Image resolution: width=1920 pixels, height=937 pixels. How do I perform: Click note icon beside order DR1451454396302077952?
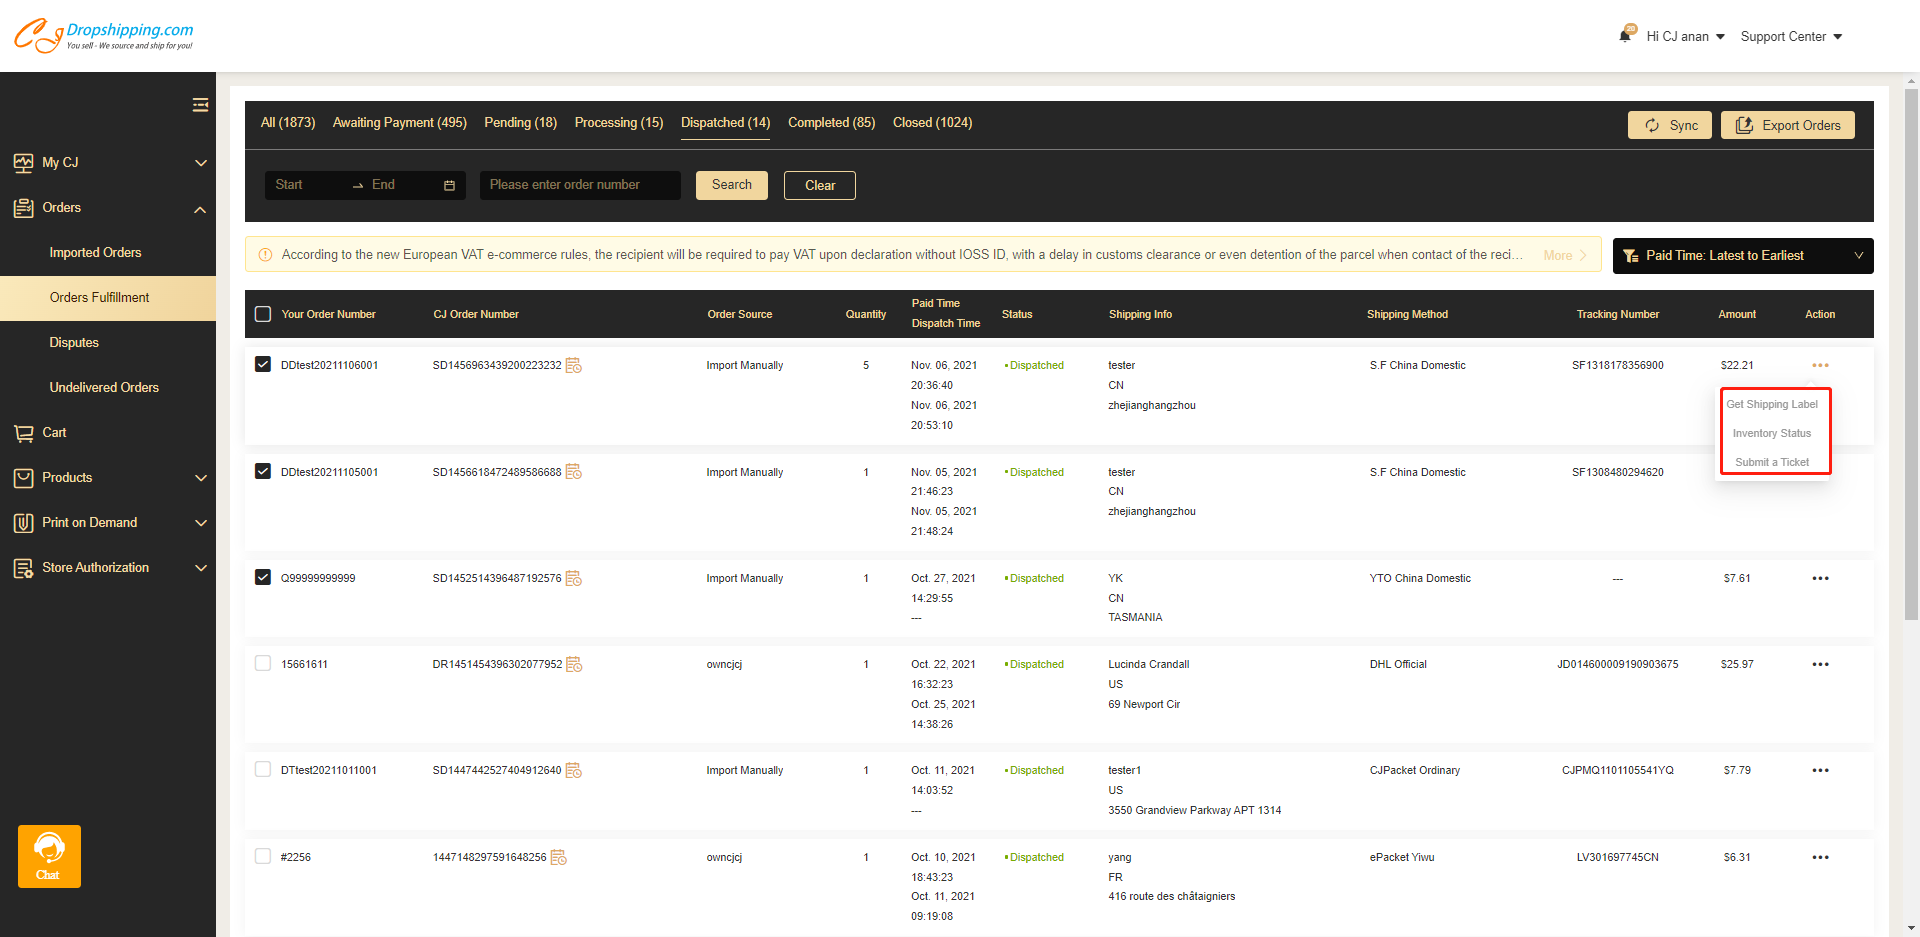[575, 665]
